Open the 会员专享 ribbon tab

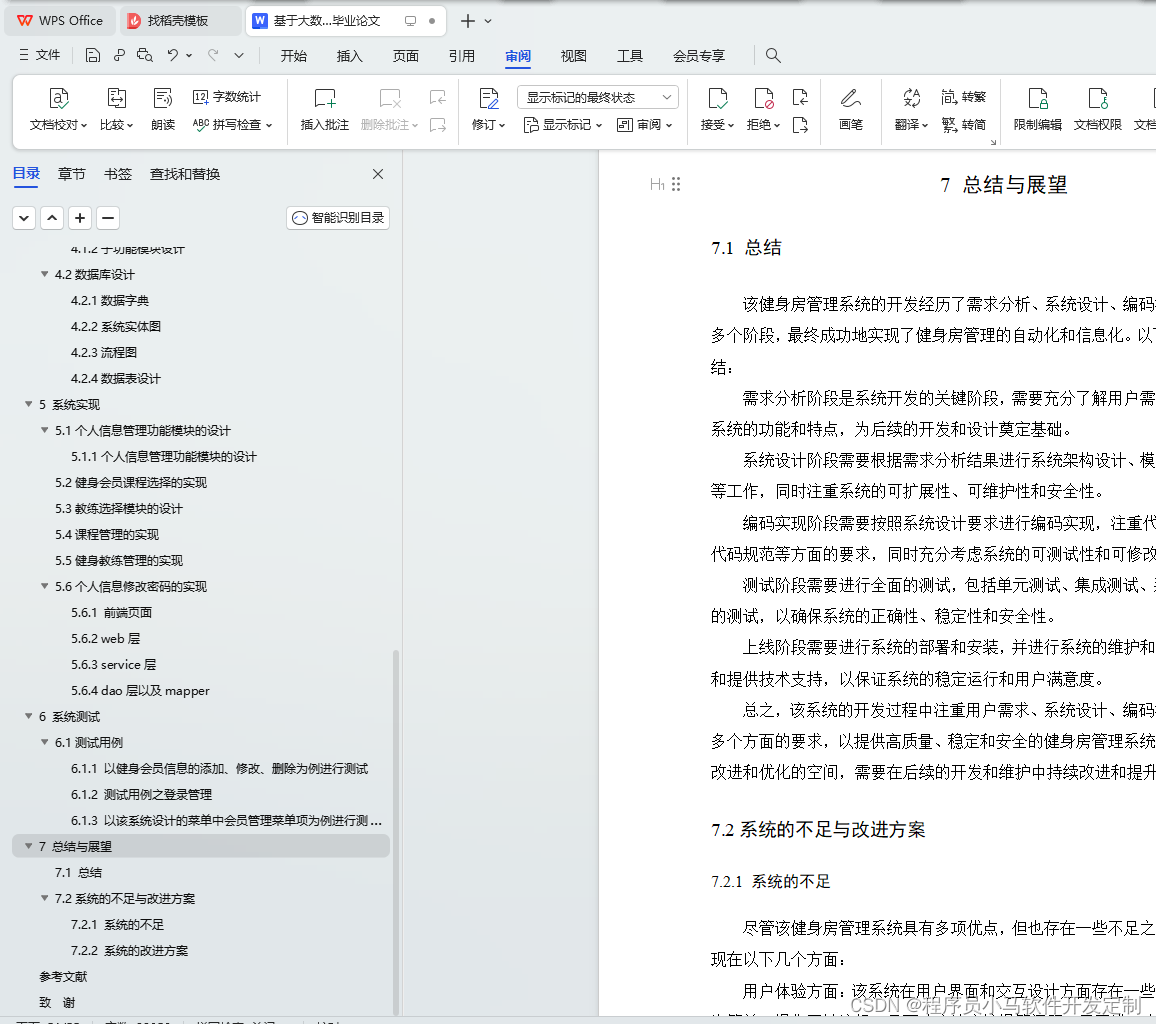pyautogui.click(x=699, y=56)
